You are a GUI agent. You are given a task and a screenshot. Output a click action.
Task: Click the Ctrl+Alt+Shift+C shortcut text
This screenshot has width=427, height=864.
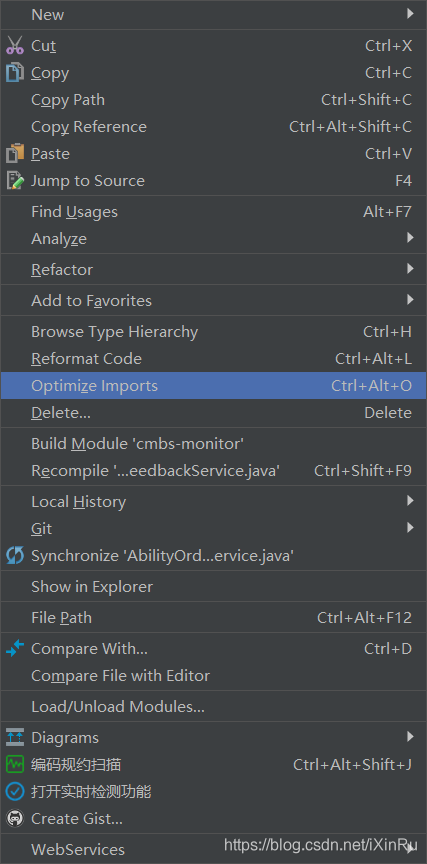[x=350, y=127]
